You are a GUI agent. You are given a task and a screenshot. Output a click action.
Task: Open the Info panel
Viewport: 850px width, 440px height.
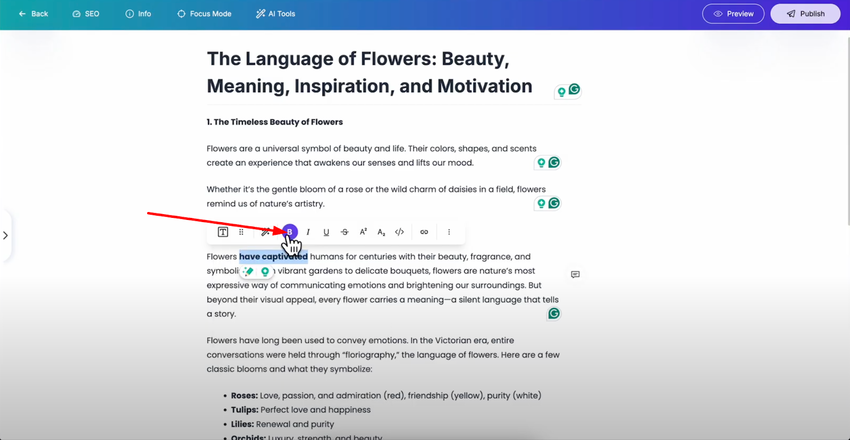138,14
